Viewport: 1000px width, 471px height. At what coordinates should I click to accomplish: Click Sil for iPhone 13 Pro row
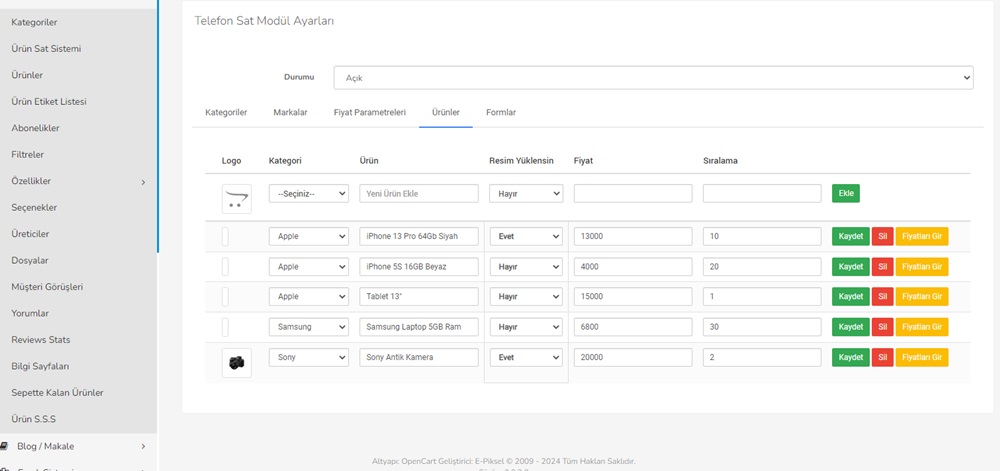(883, 236)
